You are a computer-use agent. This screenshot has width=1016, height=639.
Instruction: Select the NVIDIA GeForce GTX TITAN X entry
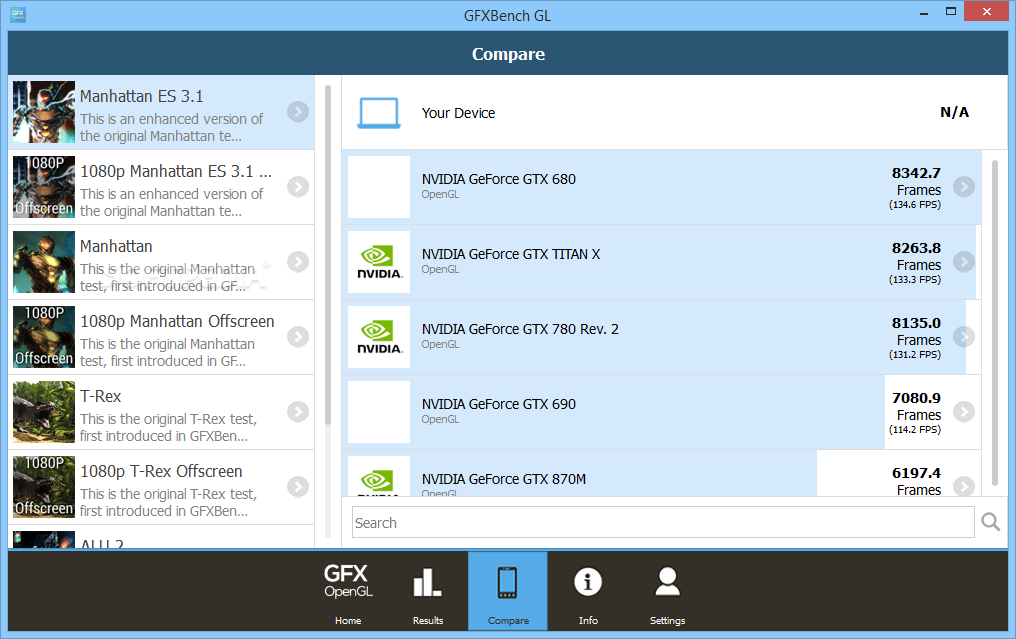(662, 262)
